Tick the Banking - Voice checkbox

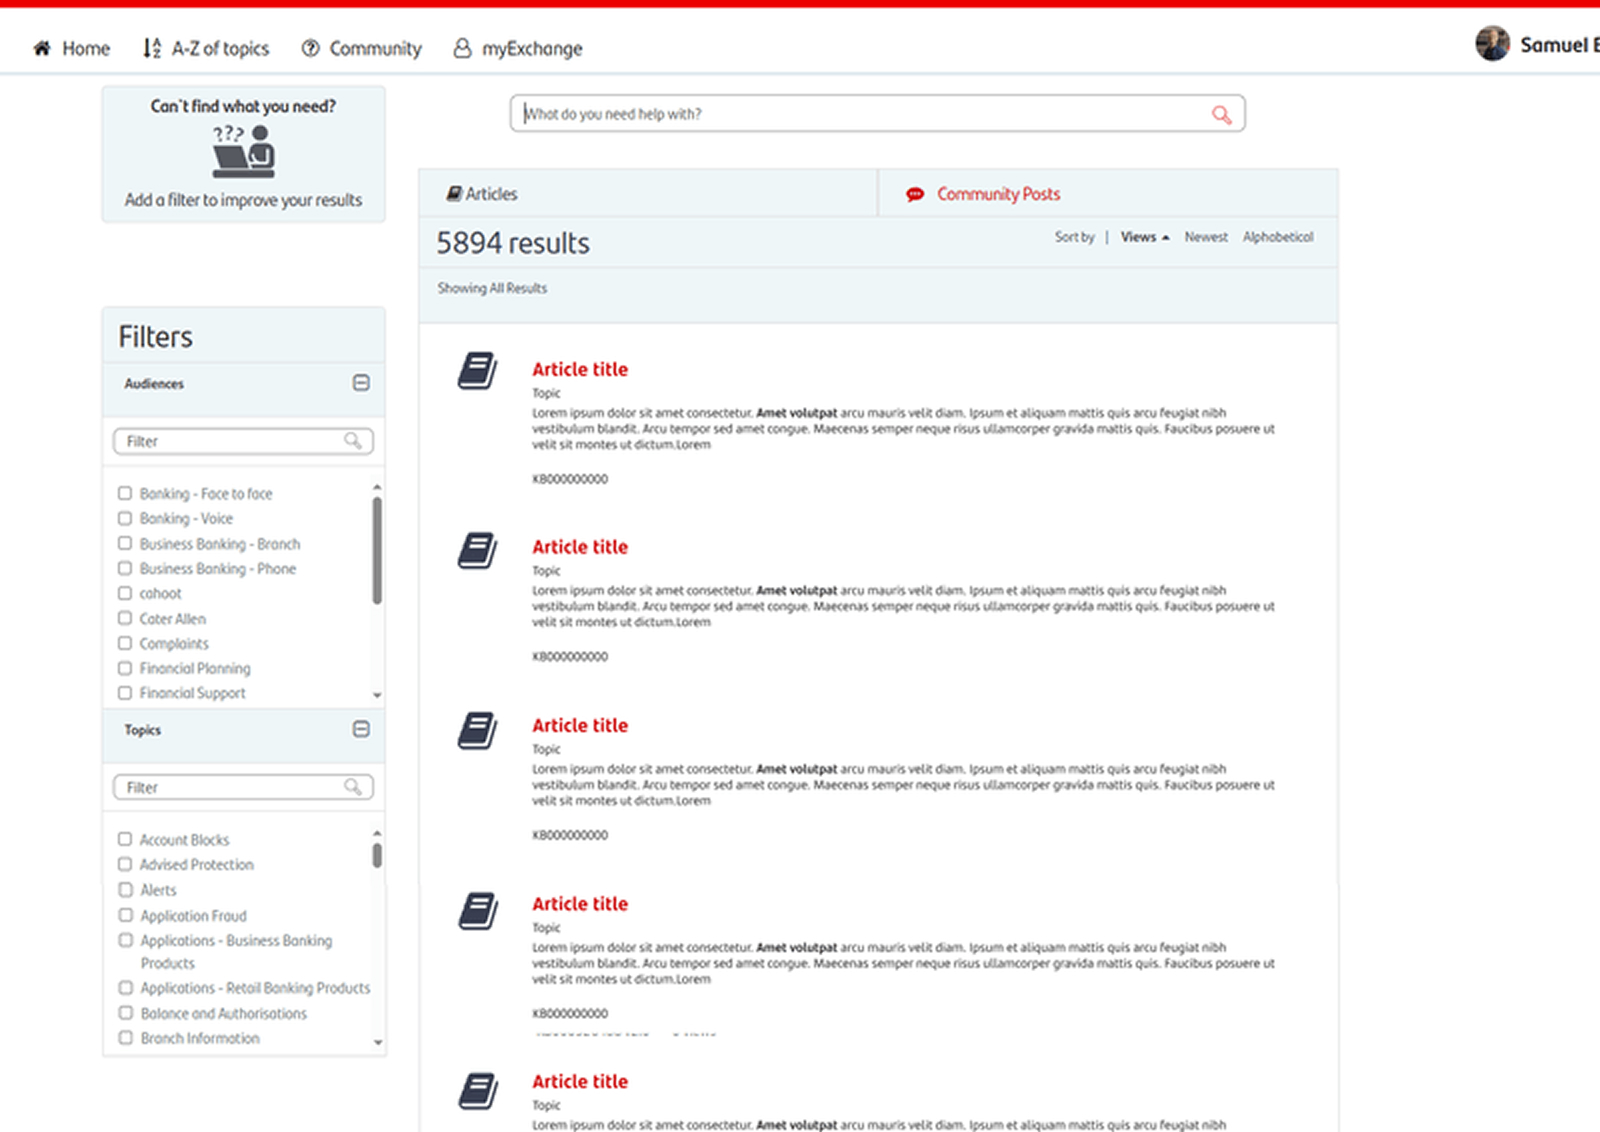125,518
